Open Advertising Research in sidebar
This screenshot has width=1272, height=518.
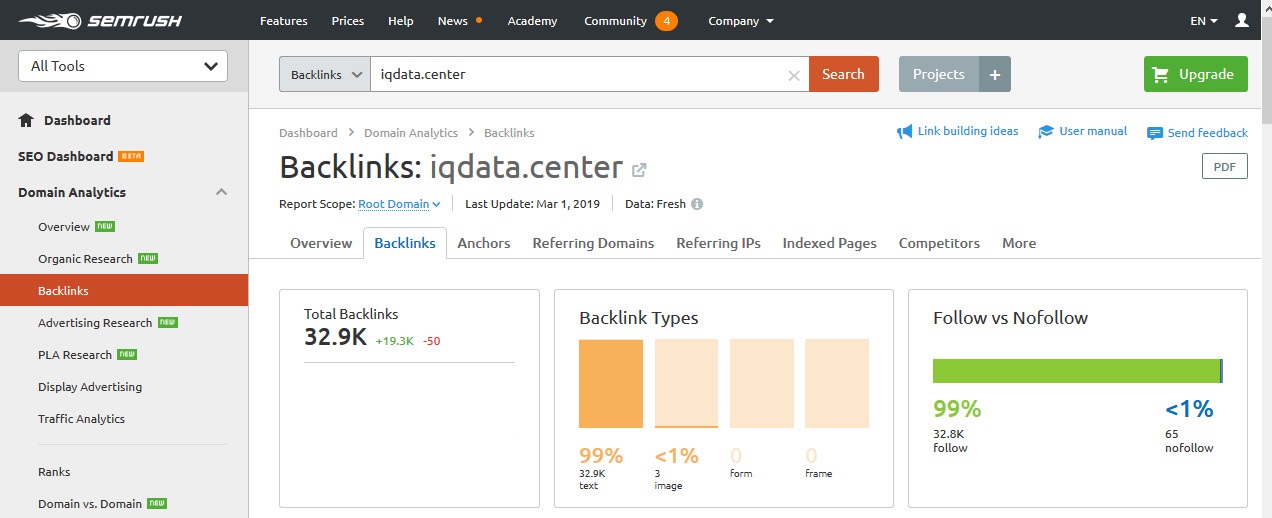pos(95,323)
